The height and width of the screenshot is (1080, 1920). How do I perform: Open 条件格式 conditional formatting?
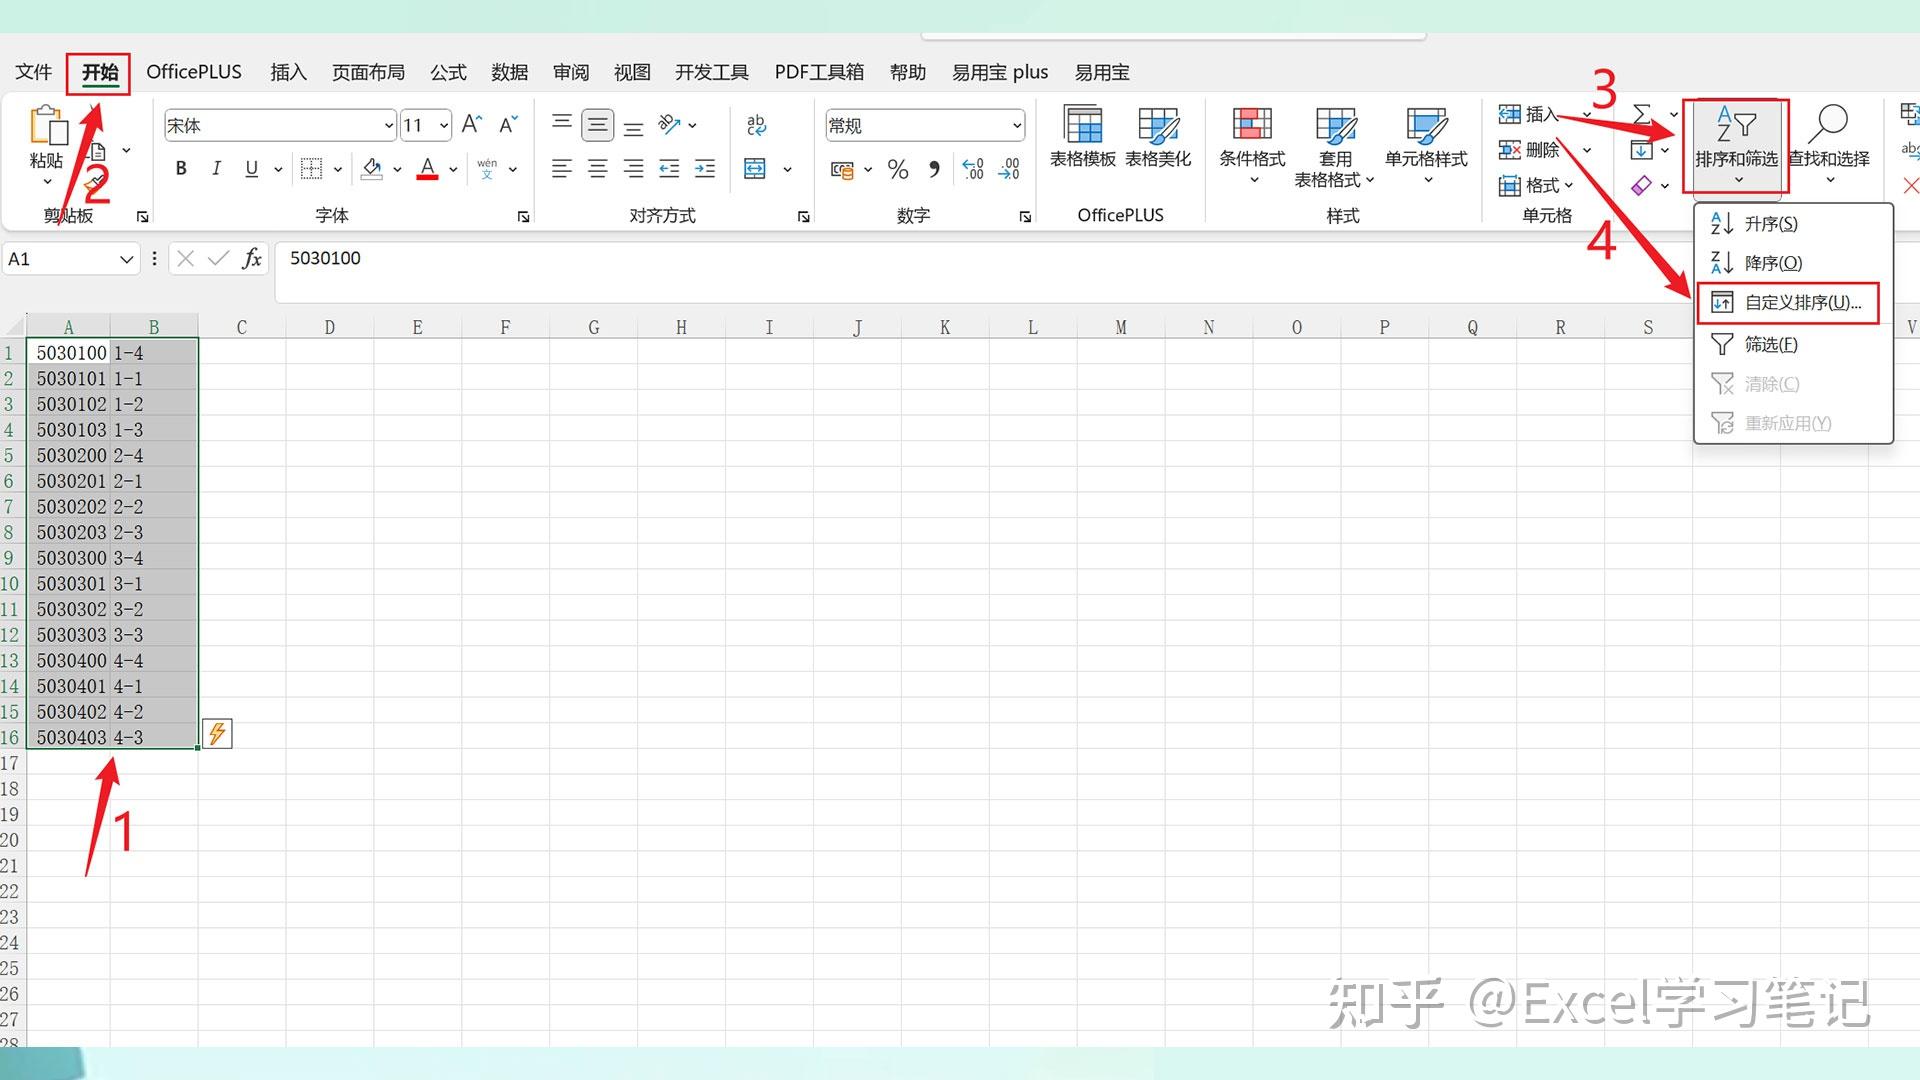[1252, 146]
